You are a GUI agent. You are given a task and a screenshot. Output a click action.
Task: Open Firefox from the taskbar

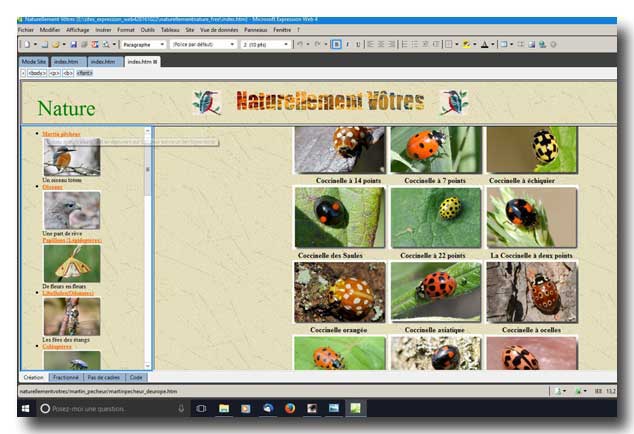click(x=290, y=409)
